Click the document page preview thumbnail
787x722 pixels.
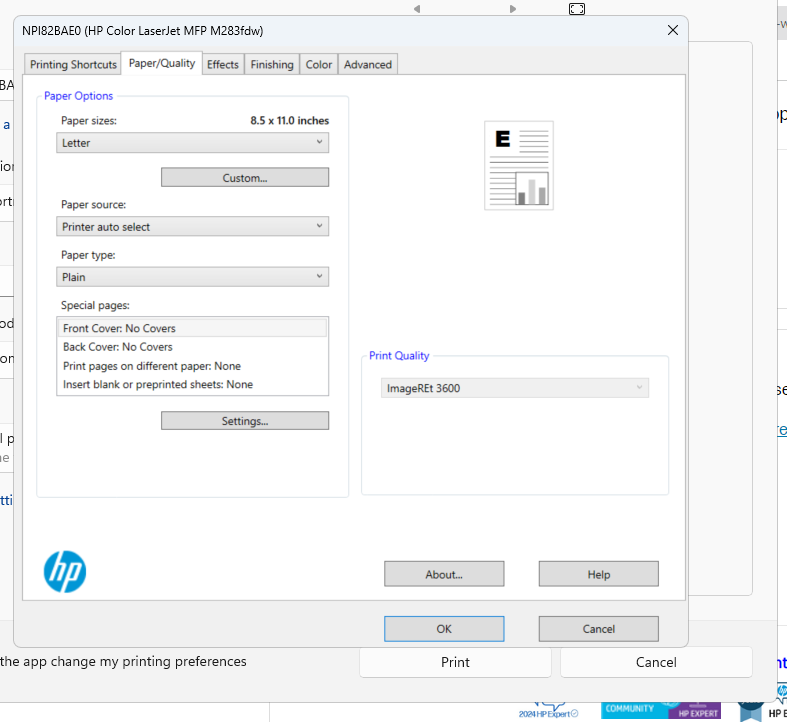pyautogui.click(x=519, y=165)
